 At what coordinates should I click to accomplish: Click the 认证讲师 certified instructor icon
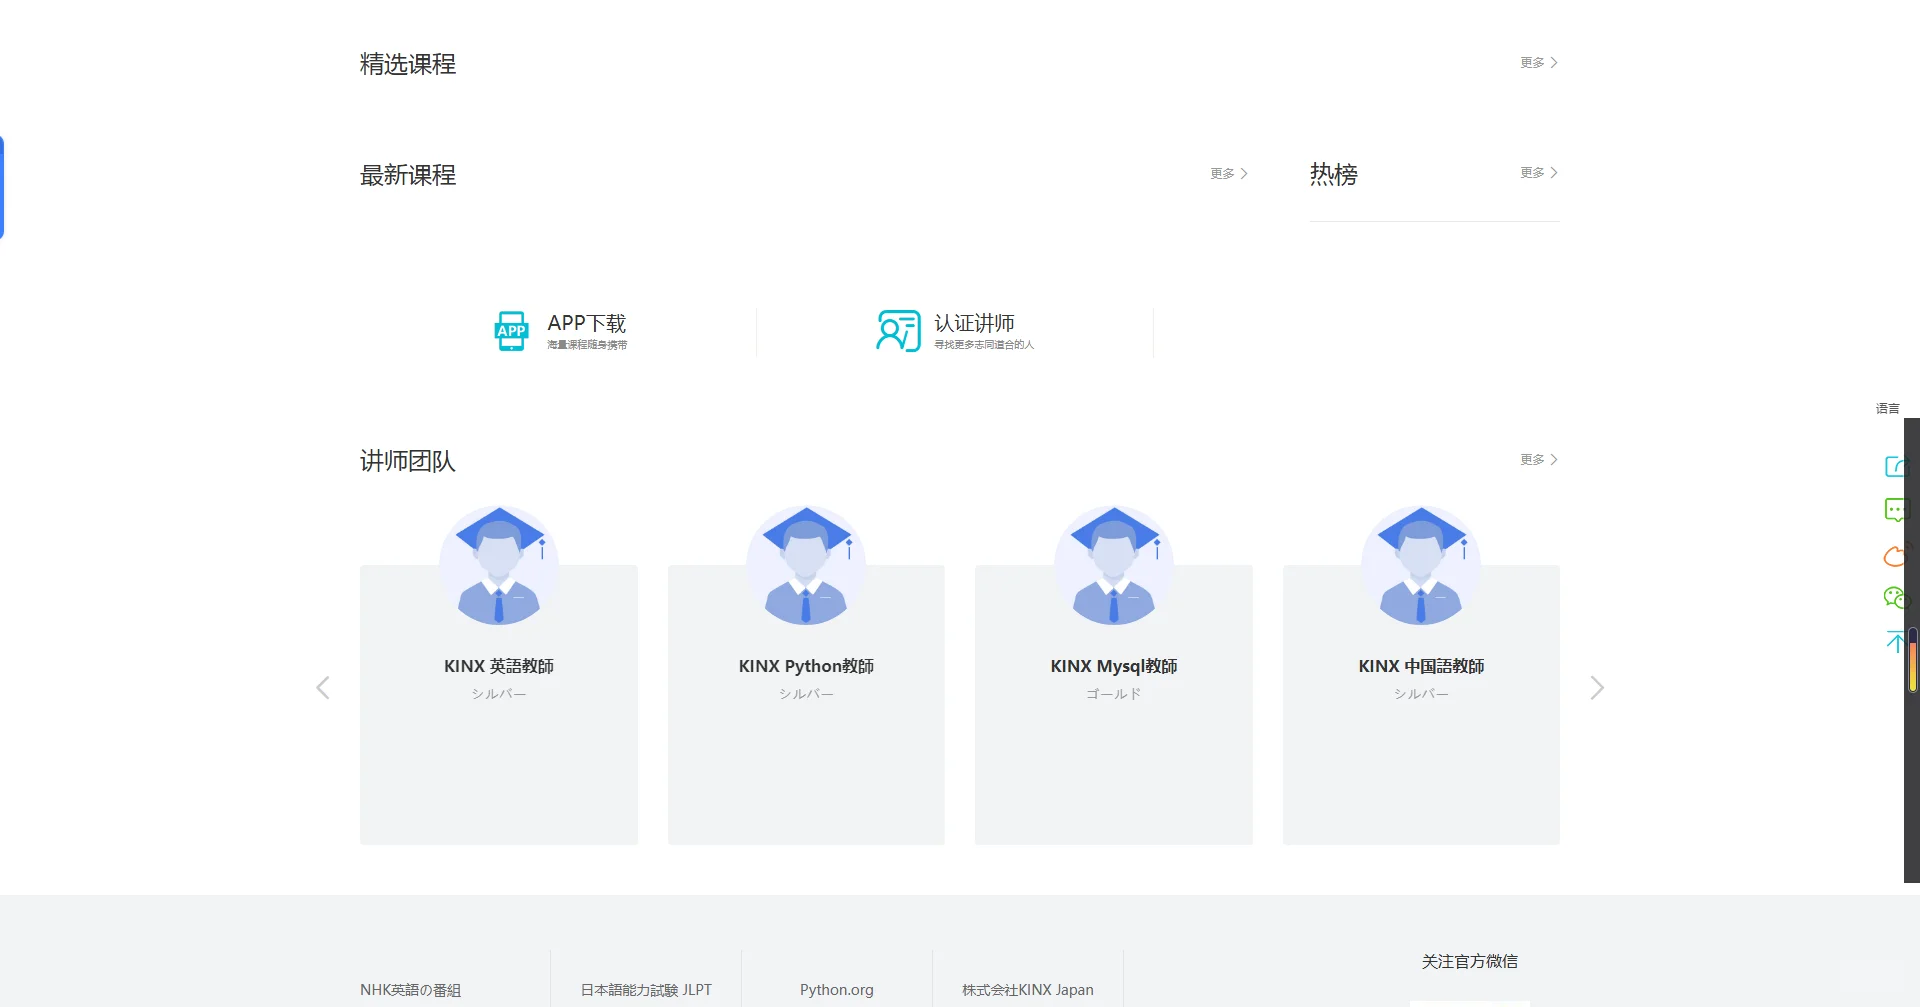pyautogui.click(x=897, y=330)
